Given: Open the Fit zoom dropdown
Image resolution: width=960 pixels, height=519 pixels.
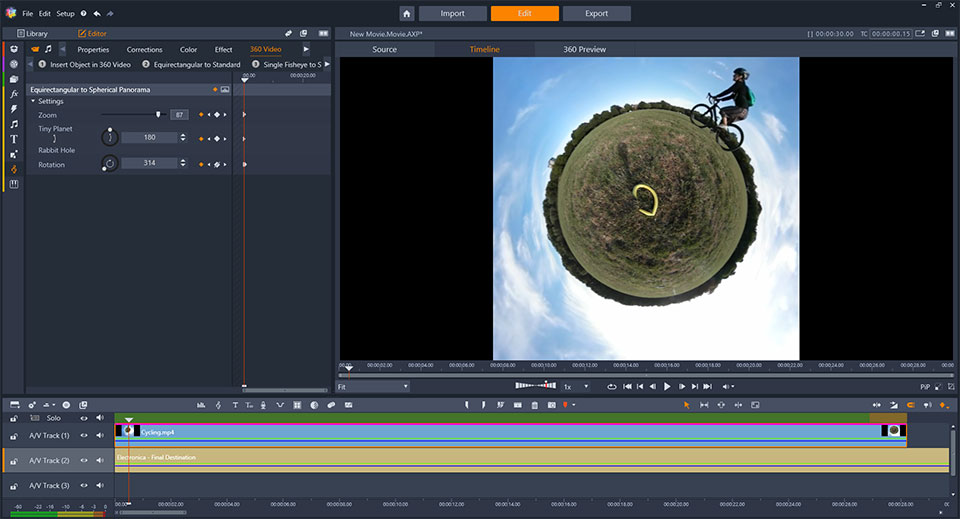Looking at the screenshot, I should point(372,387).
